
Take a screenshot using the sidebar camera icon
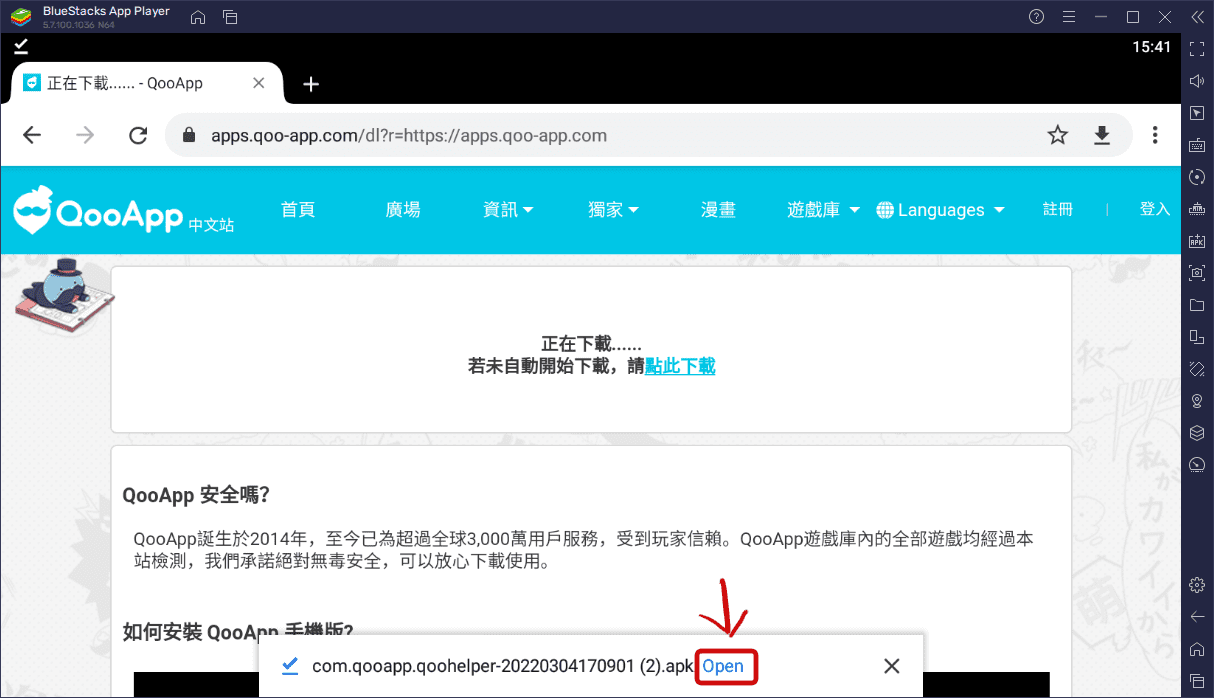1196,272
